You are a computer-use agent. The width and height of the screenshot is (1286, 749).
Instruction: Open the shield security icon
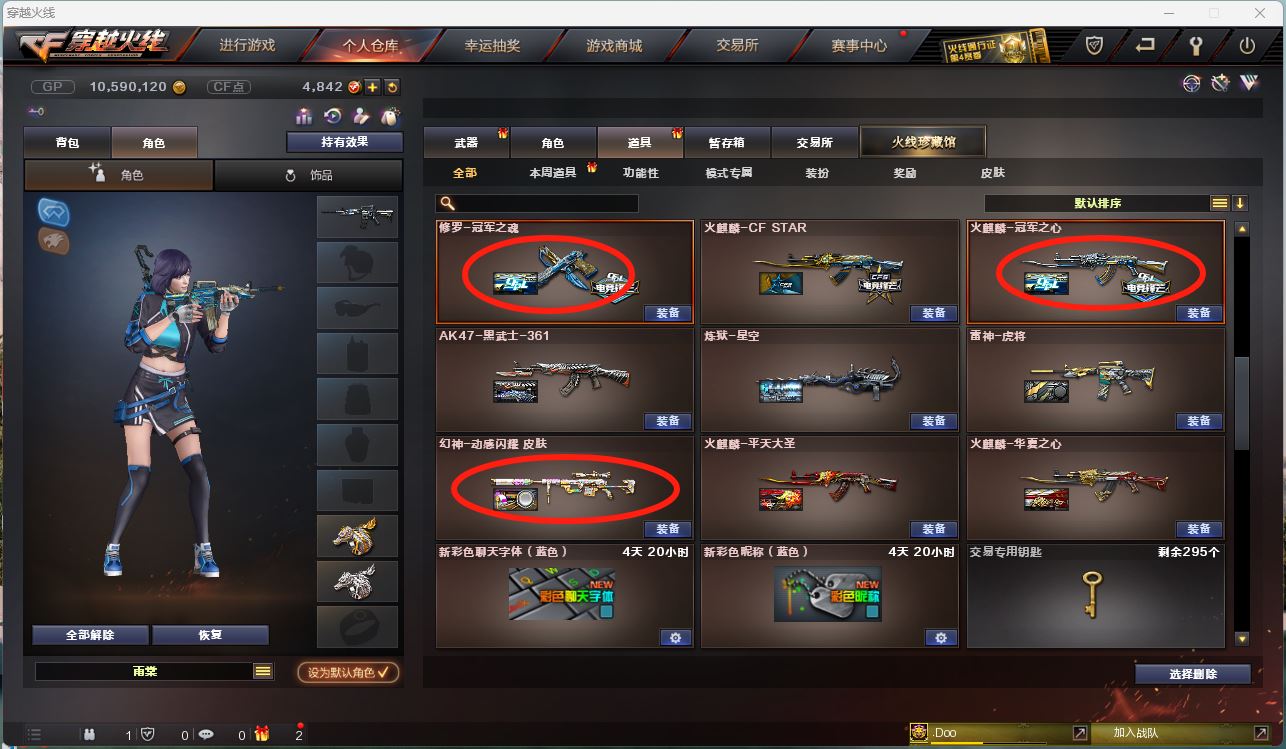point(1095,46)
